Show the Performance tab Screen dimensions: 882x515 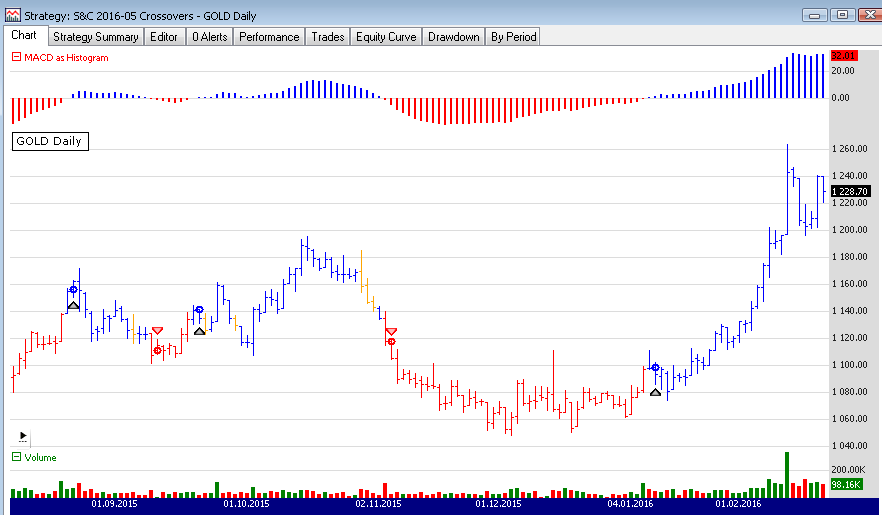click(269, 37)
